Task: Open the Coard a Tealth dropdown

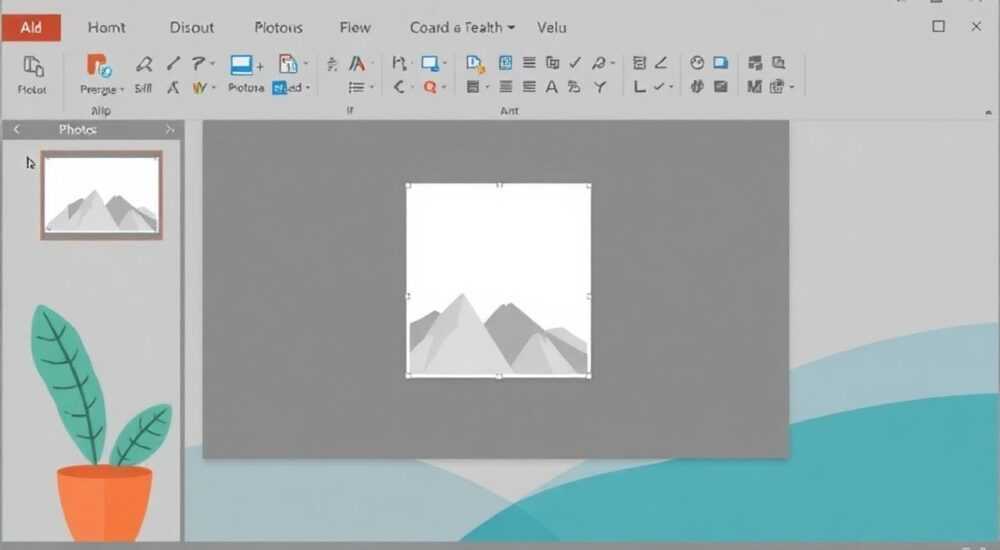Action: 511,28
